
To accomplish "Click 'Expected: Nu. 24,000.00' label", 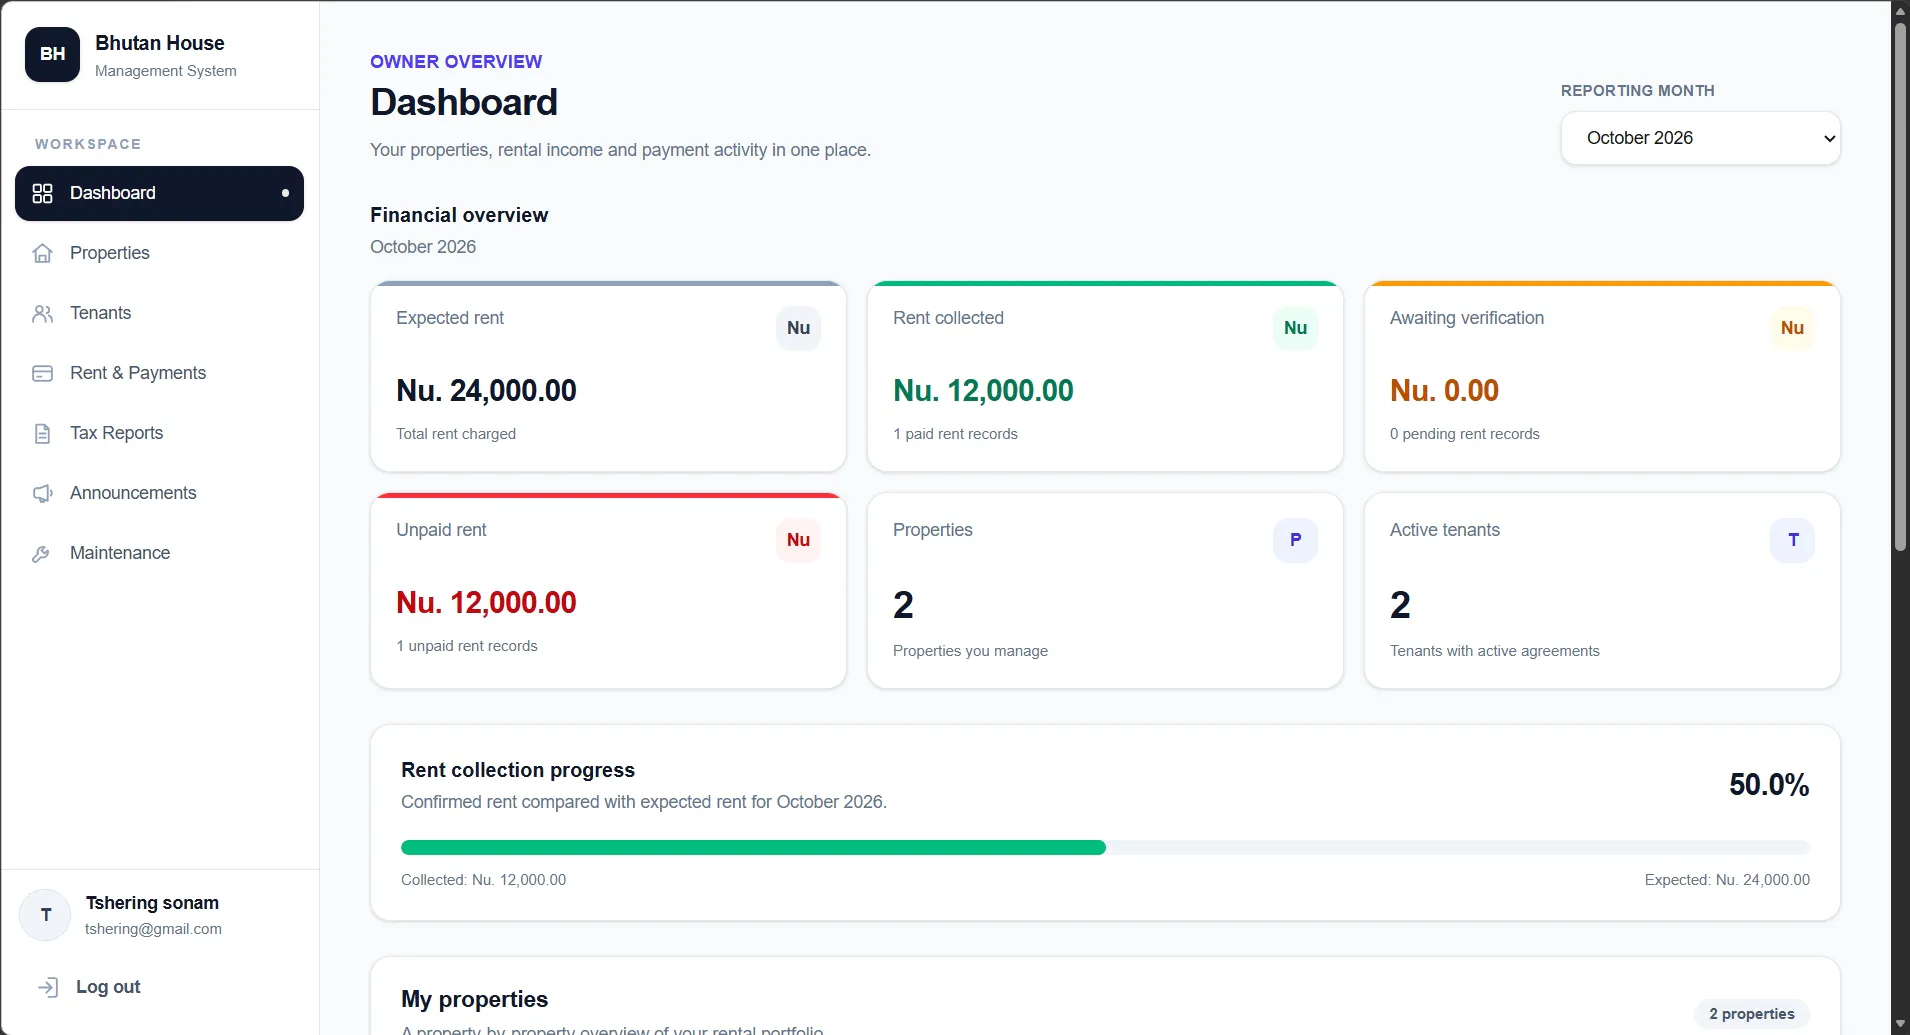I will pos(1727,880).
